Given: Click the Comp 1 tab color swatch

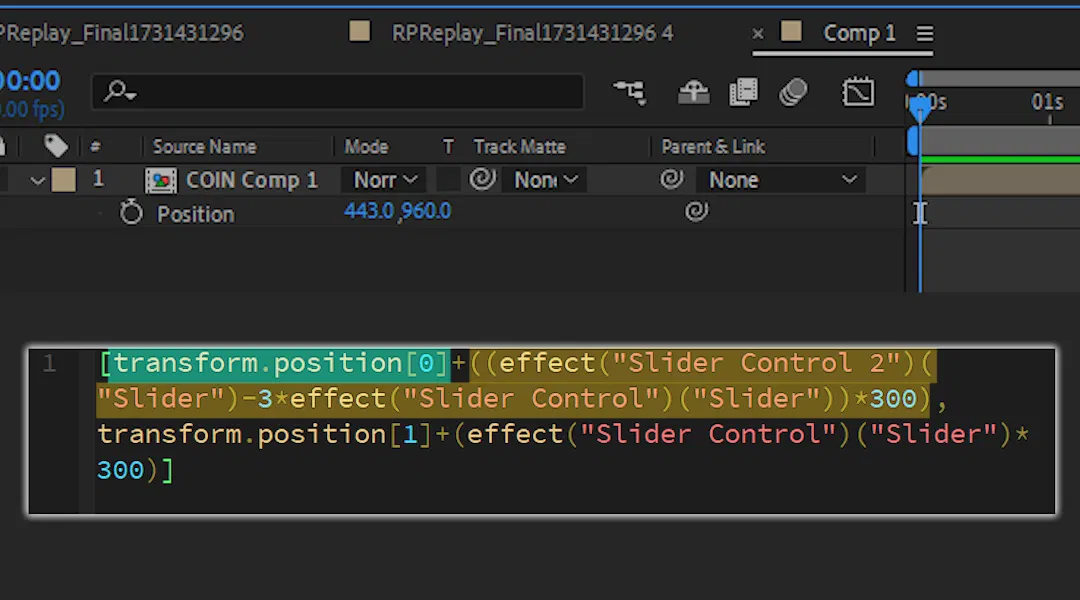Looking at the screenshot, I should (791, 31).
